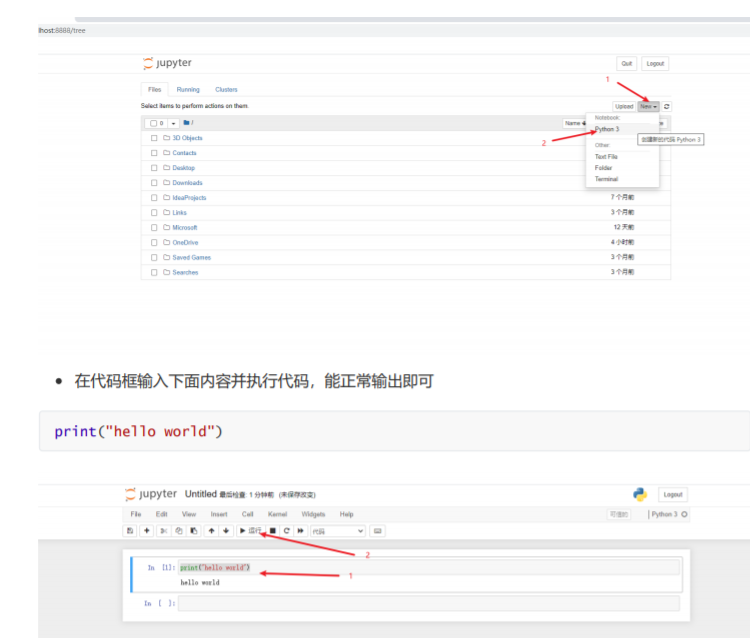The image size is (750, 638).
Task: Open the command palette keyboard icon
Action: (x=377, y=531)
